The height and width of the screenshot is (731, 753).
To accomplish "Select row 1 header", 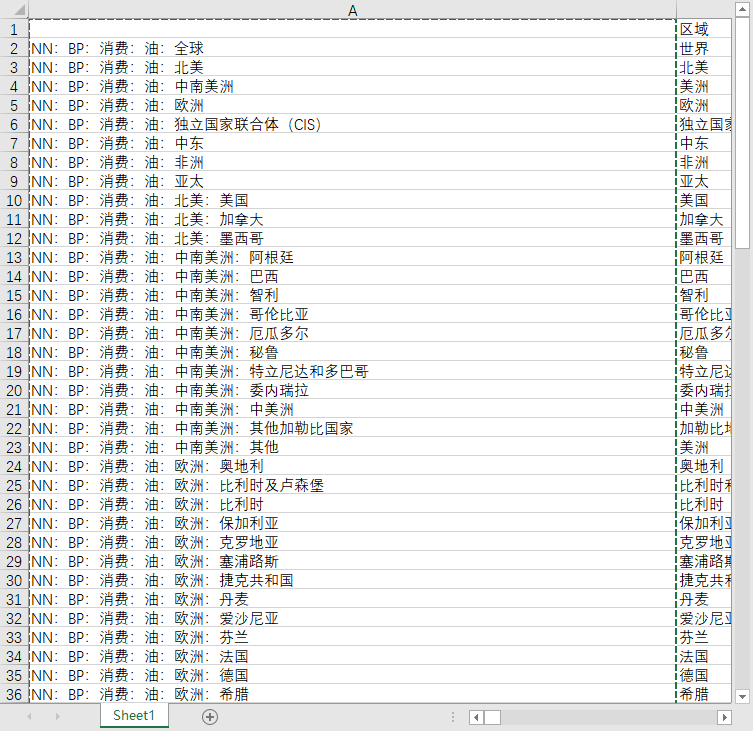I will [14, 29].
